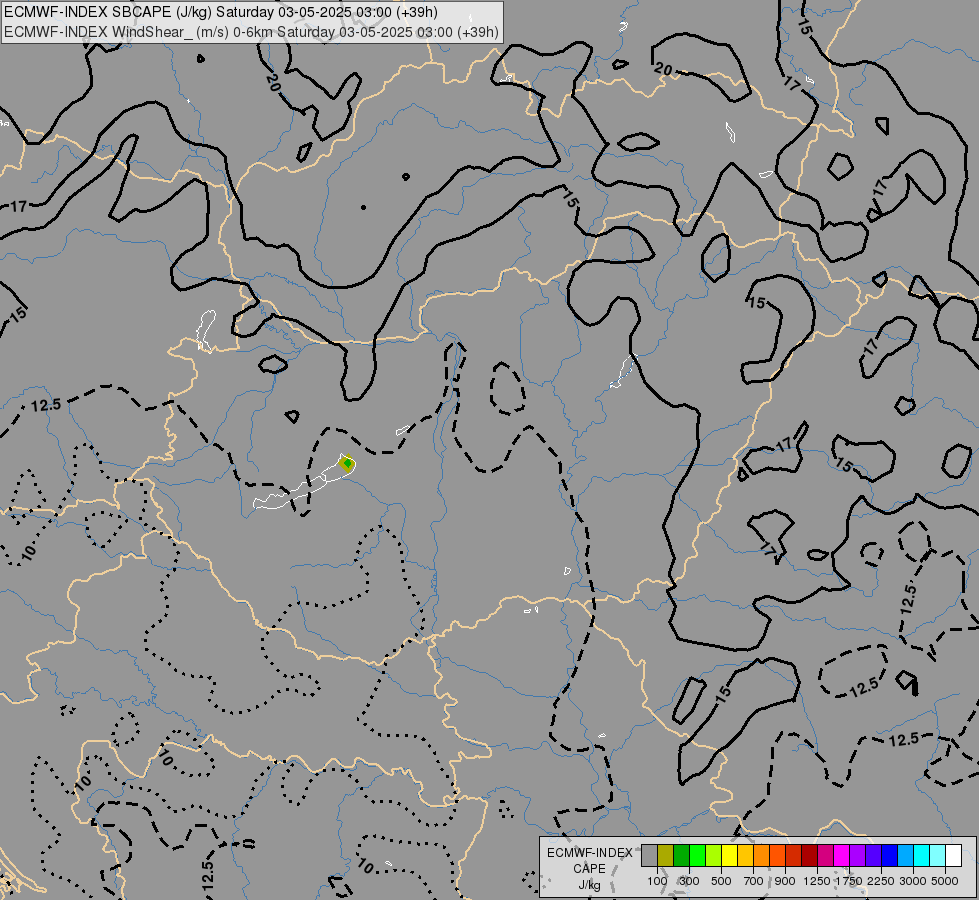Pick the dark green legend swatch
The width and height of the screenshot is (979, 900).
coord(681,856)
